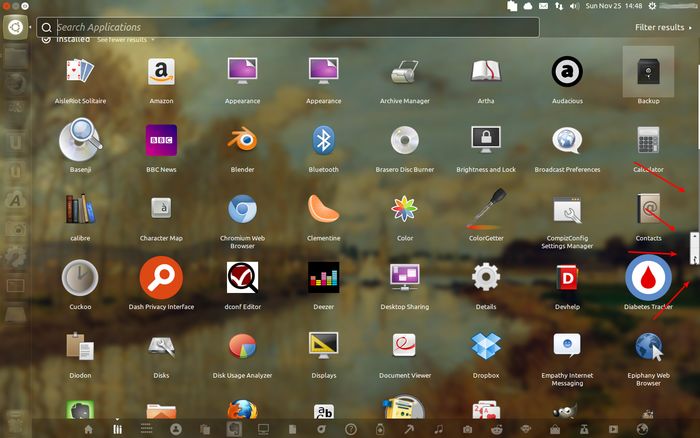
Task: Open Dash Privacy Interface
Action: tap(161, 278)
